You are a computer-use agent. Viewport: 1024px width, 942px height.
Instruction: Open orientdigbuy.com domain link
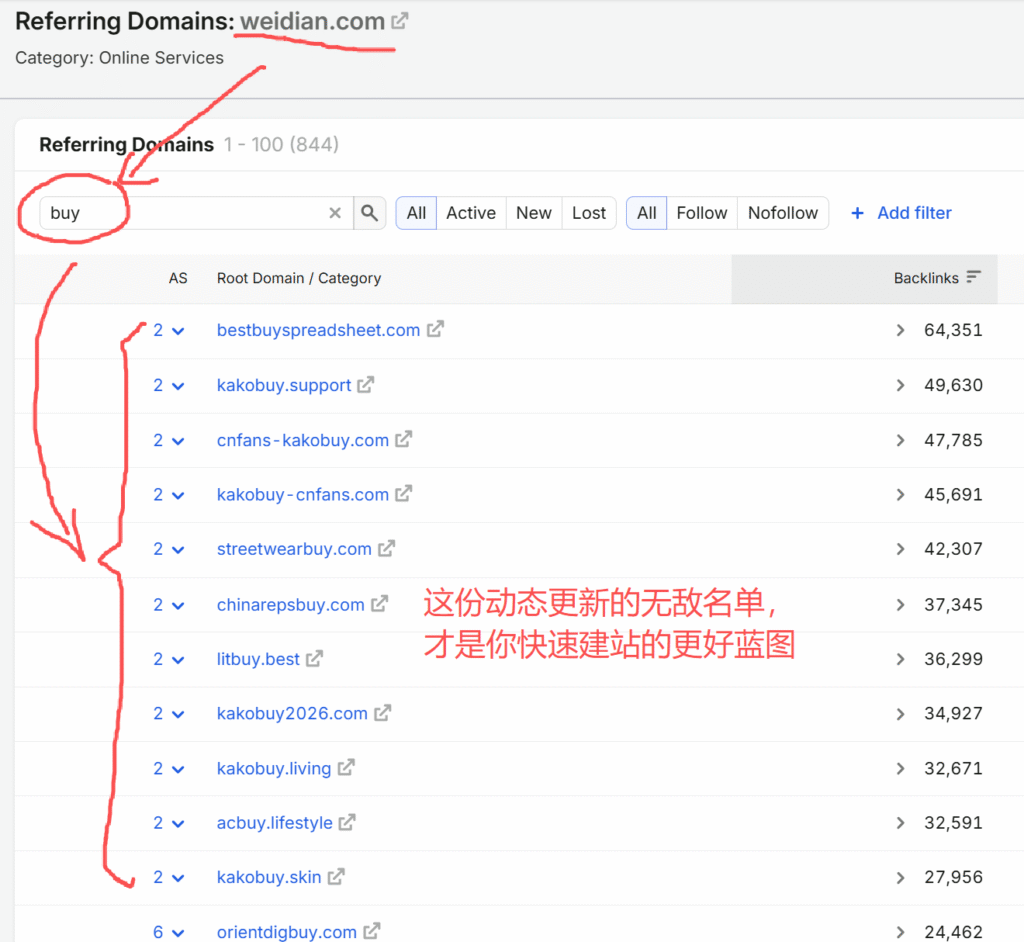pos(287,932)
